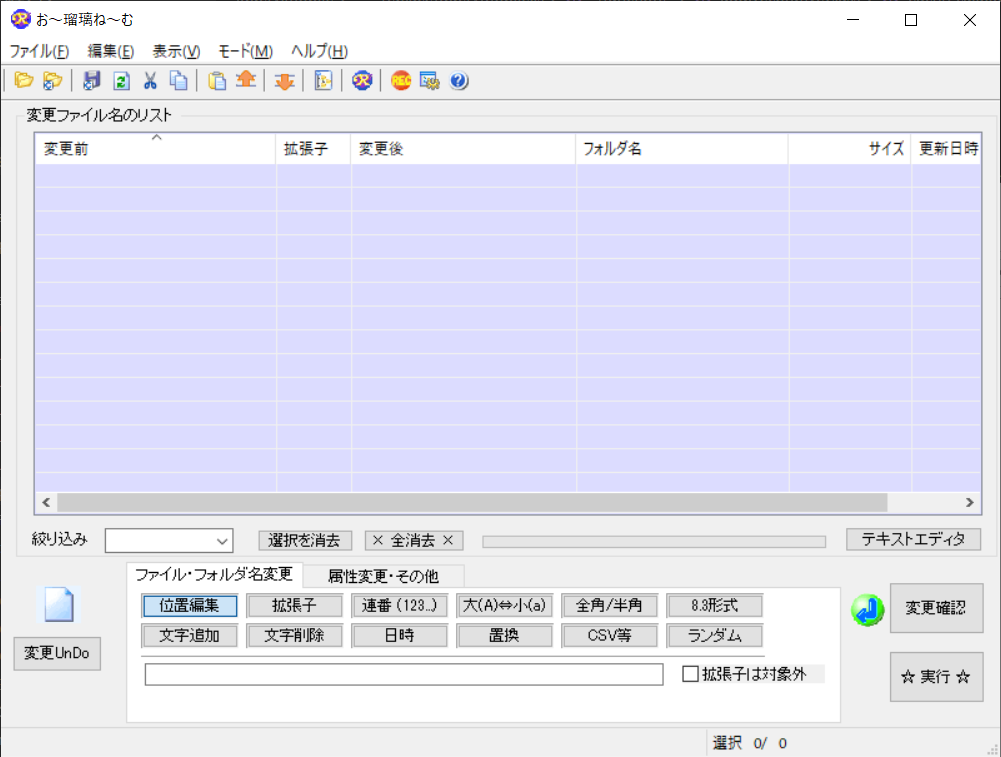The width and height of the screenshot is (1001, 757).
Task: Click the floppy disk save icon
Action: 92,80
